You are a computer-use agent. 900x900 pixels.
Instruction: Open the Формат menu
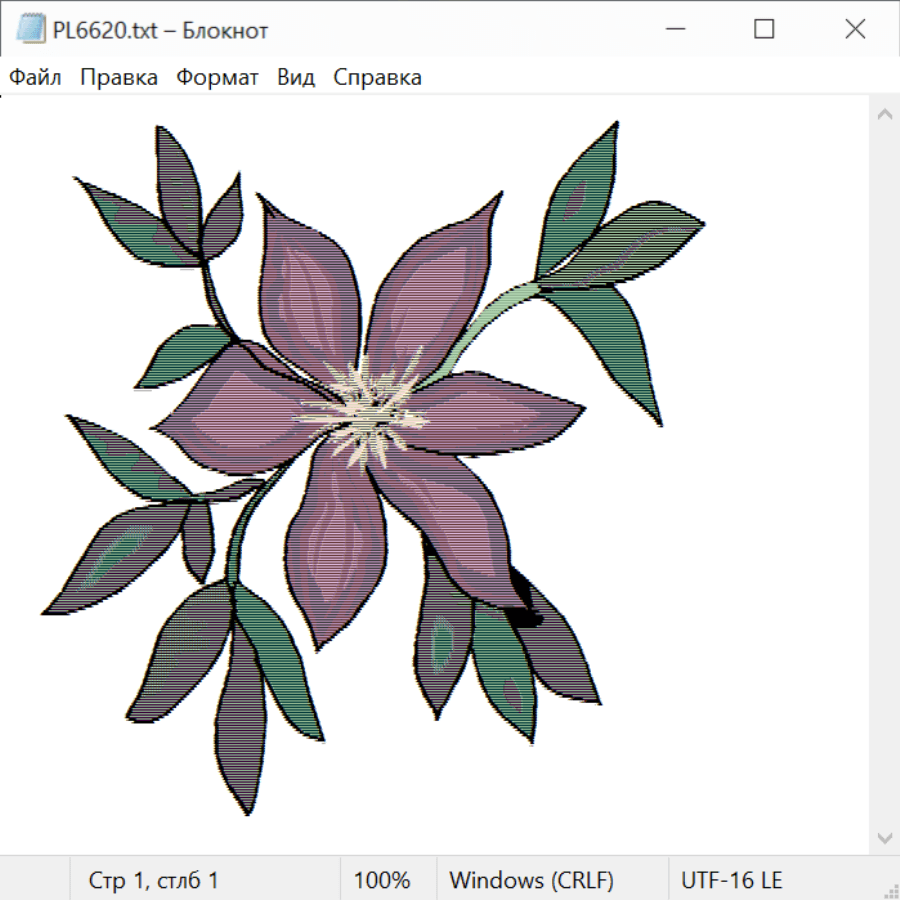coord(217,78)
